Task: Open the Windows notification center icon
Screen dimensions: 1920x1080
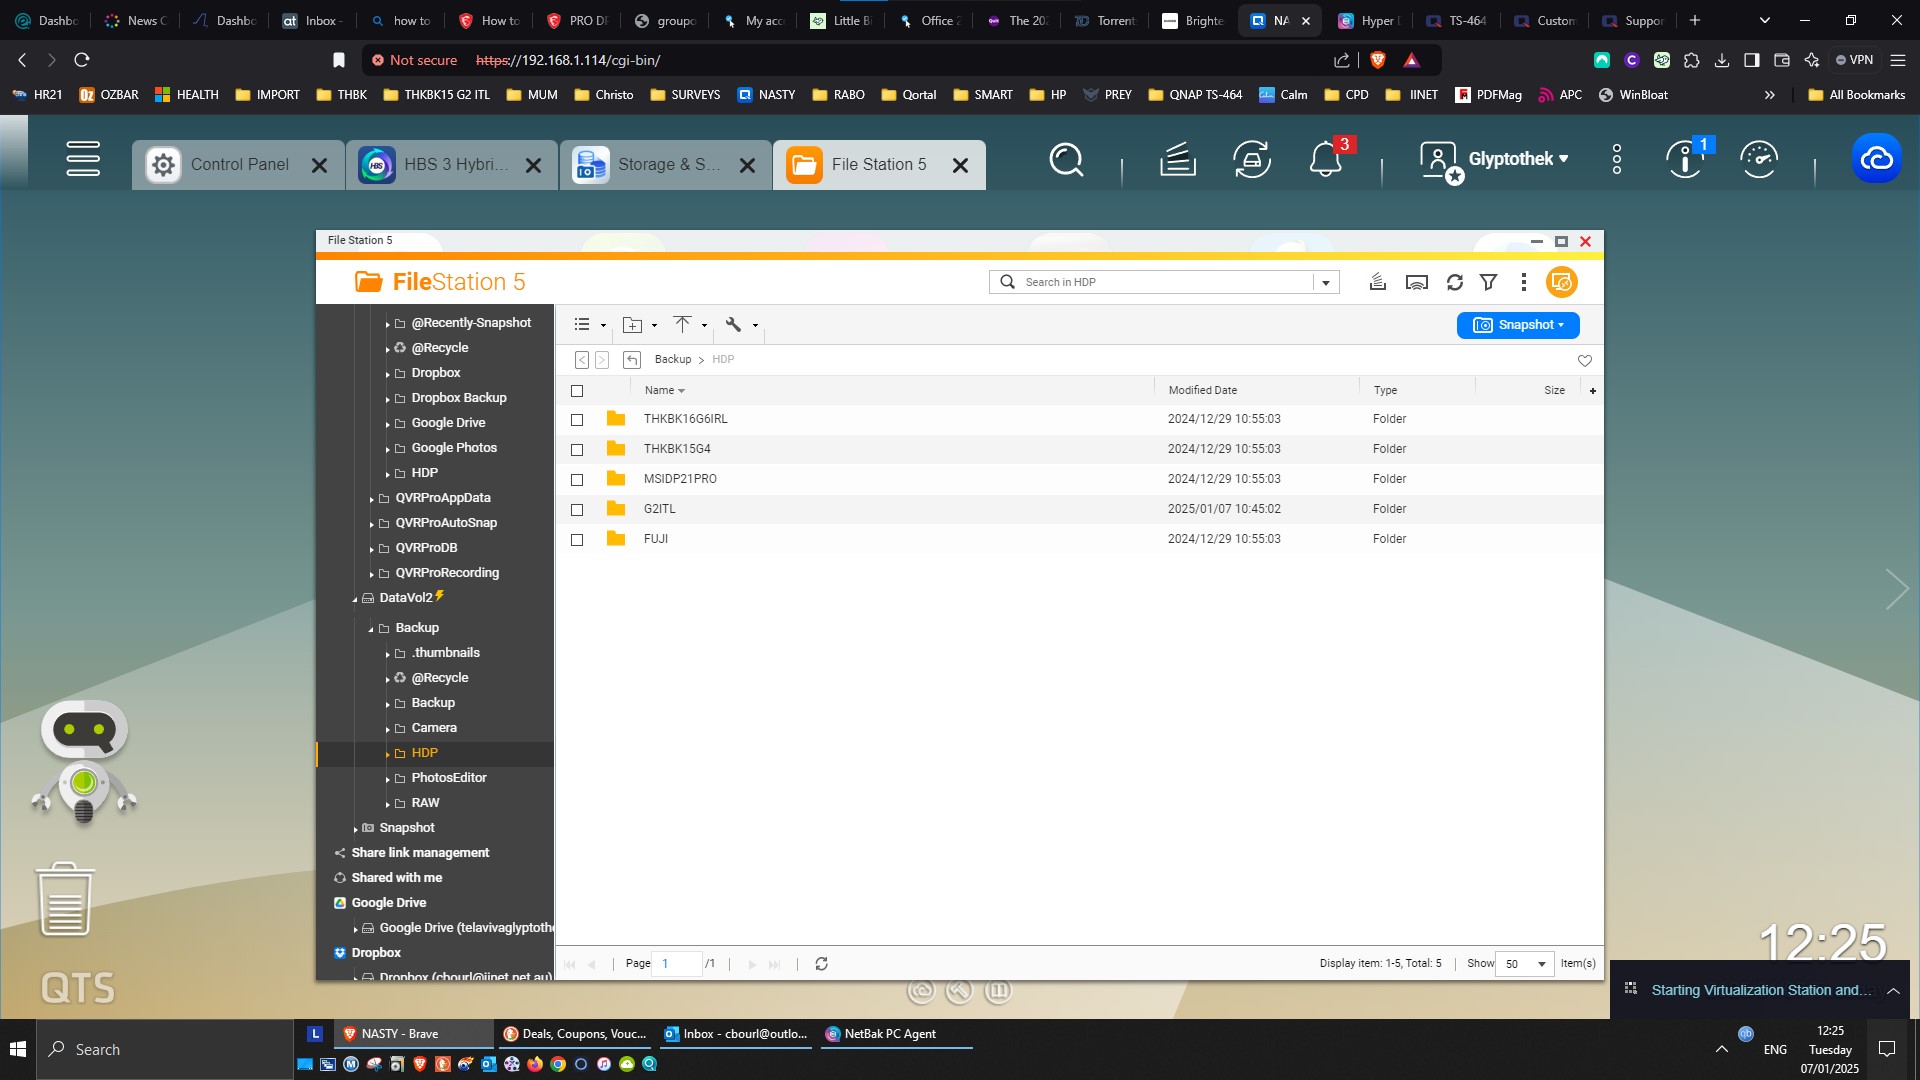Action: [1887, 1049]
